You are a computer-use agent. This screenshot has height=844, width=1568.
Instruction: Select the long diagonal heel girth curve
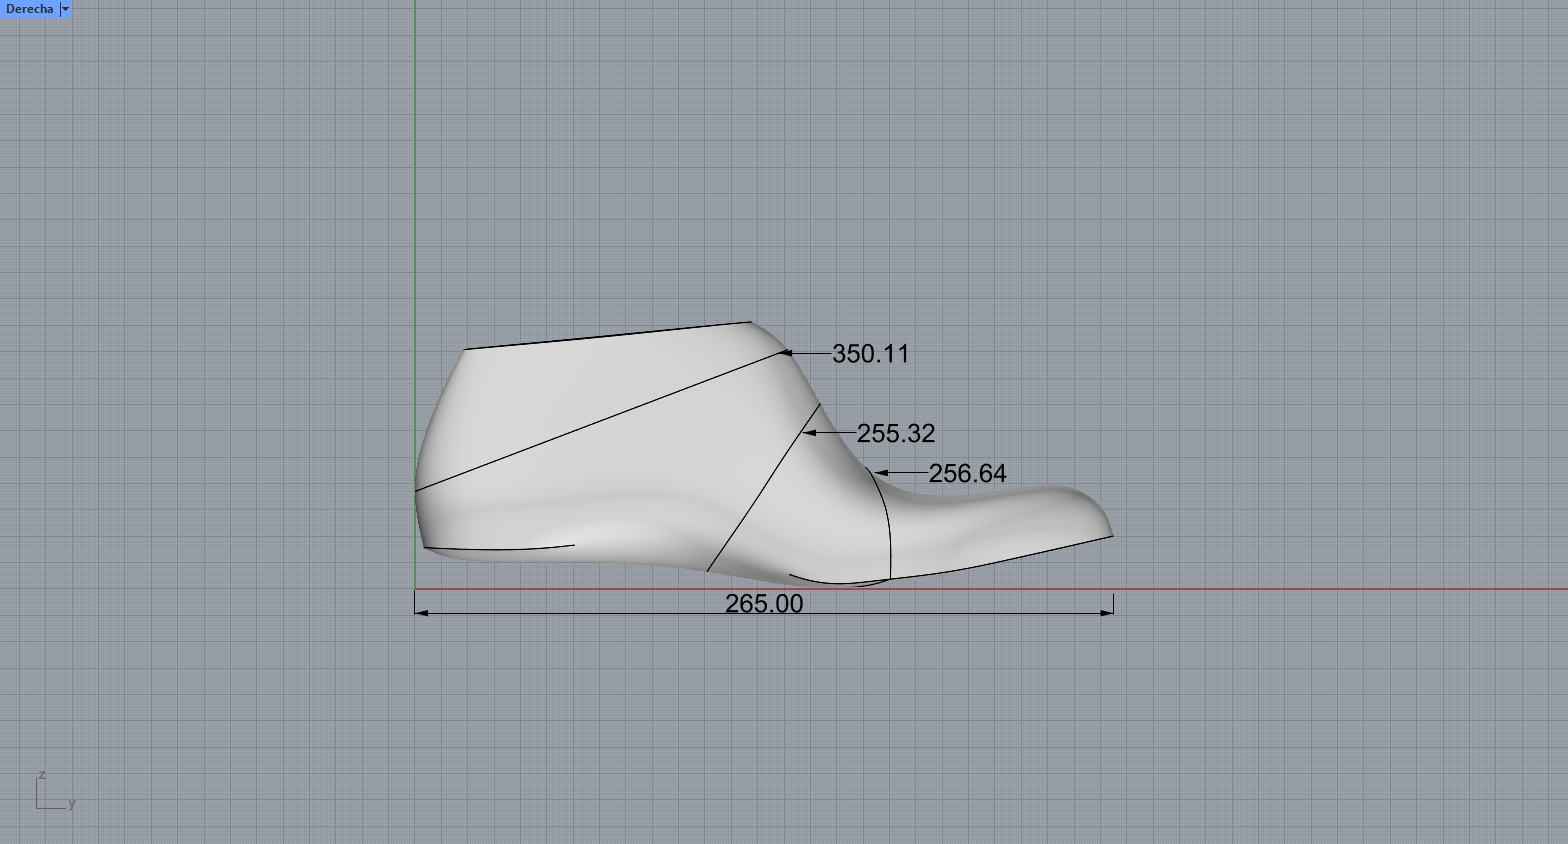(x=600, y=421)
